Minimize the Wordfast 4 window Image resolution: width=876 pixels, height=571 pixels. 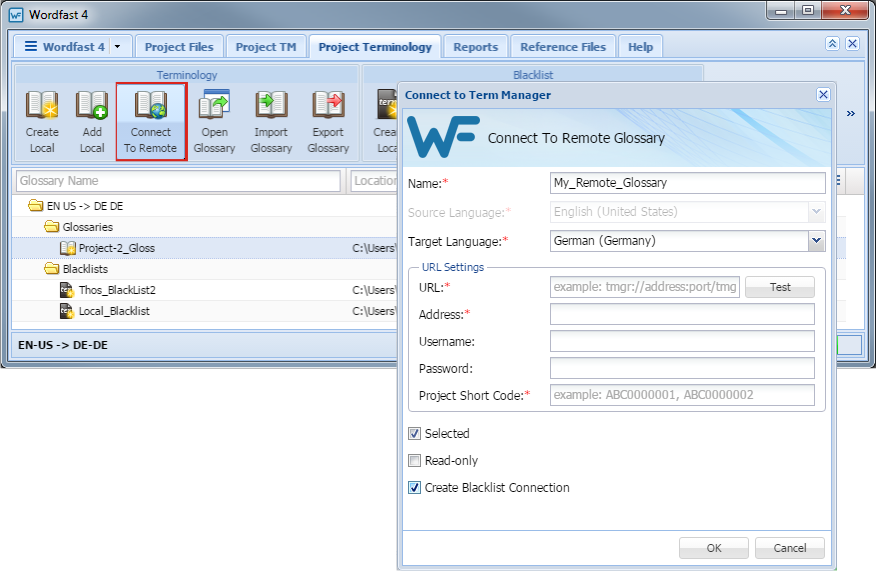click(x=780, y=11)
